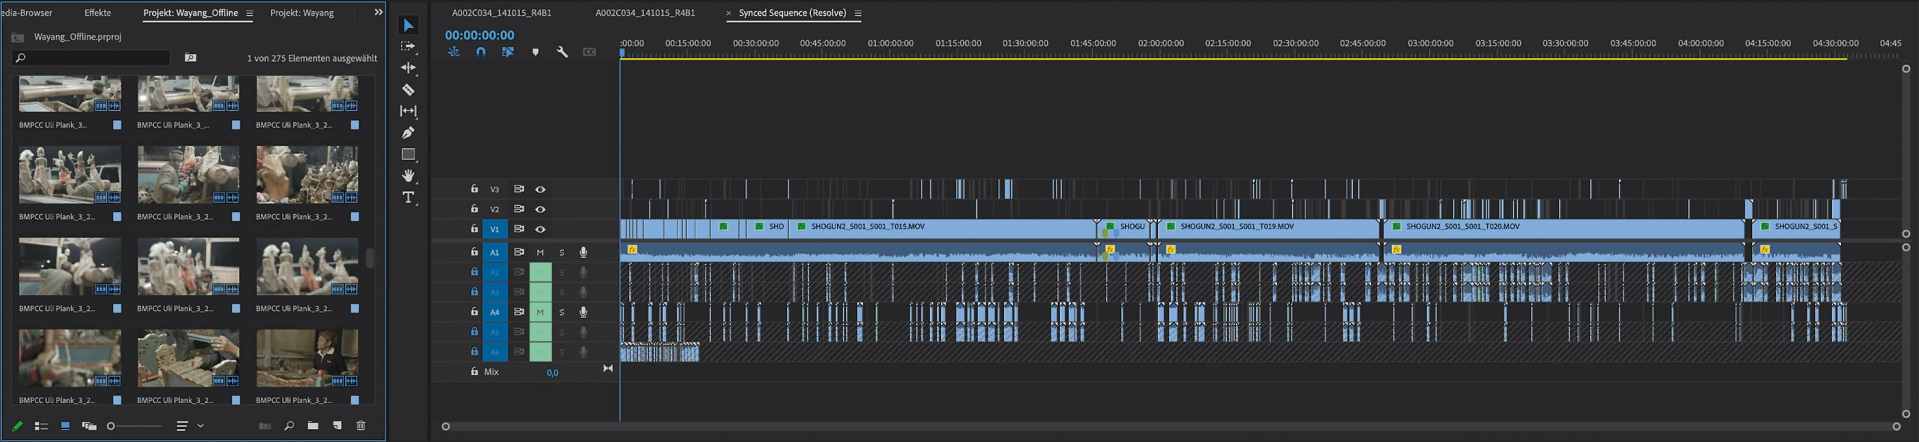Click fx badge on SHOGUN2 T020 audio clip
Screen dimensions: 1919x442
pos(1396,249)
